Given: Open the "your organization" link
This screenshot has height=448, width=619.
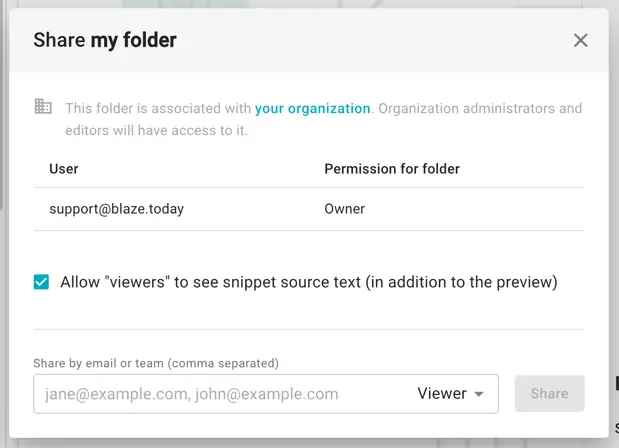Looking at the screenshot, I should tap(312, 108).
